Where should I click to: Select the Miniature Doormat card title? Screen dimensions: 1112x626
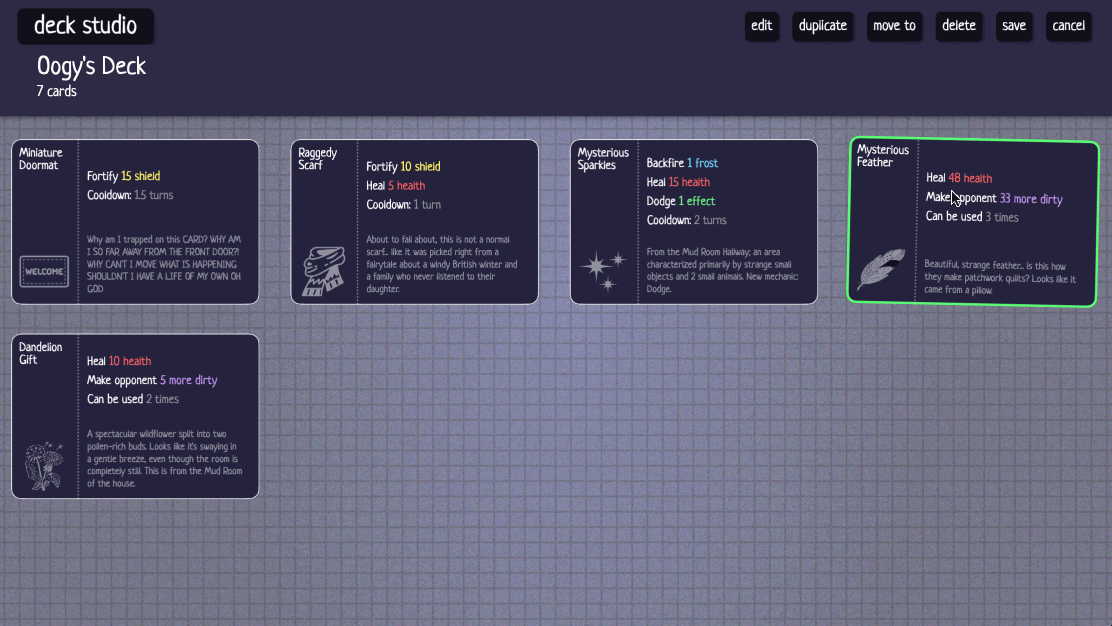40,159
